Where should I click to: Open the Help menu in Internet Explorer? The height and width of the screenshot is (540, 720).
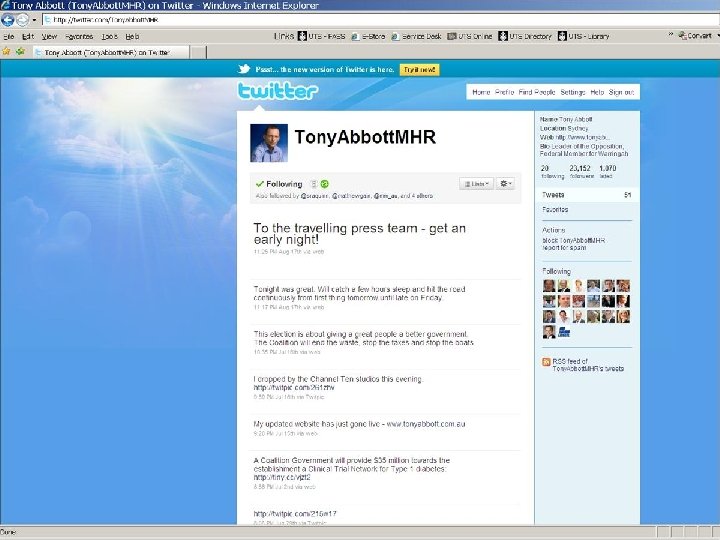[132, 36]
